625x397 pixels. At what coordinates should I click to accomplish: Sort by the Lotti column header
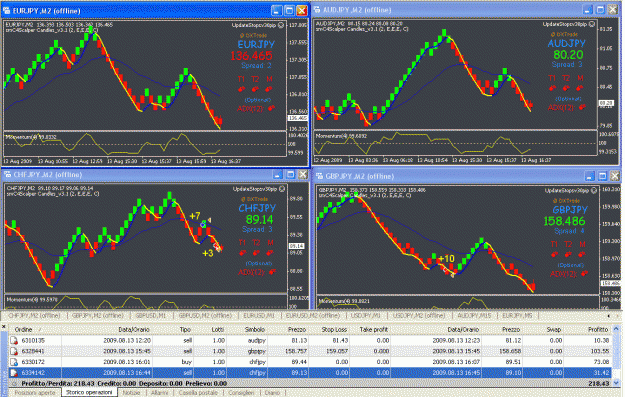(x=218, y=330)
